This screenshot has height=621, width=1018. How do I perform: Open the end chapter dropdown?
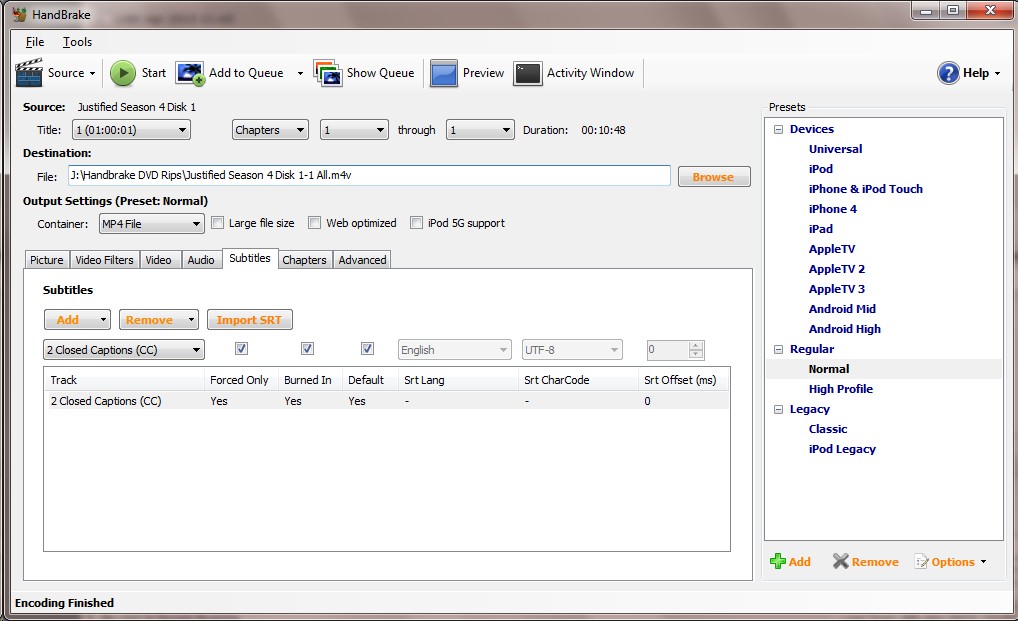(x=480, y=130)
